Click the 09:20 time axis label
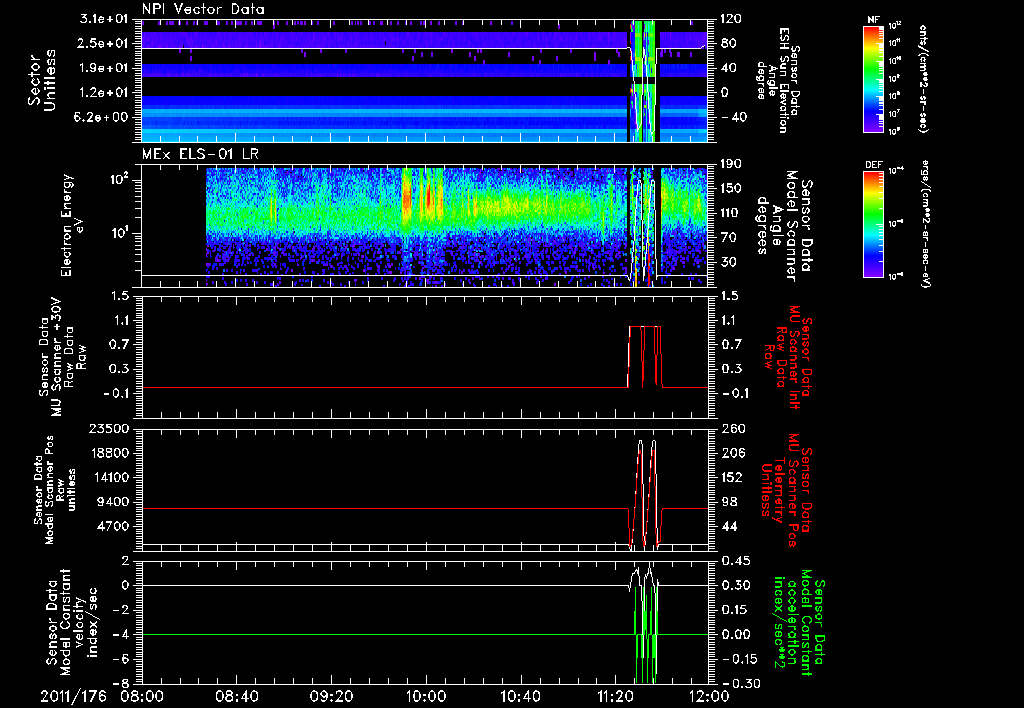 pyautogui.click(x=332, y=694)
